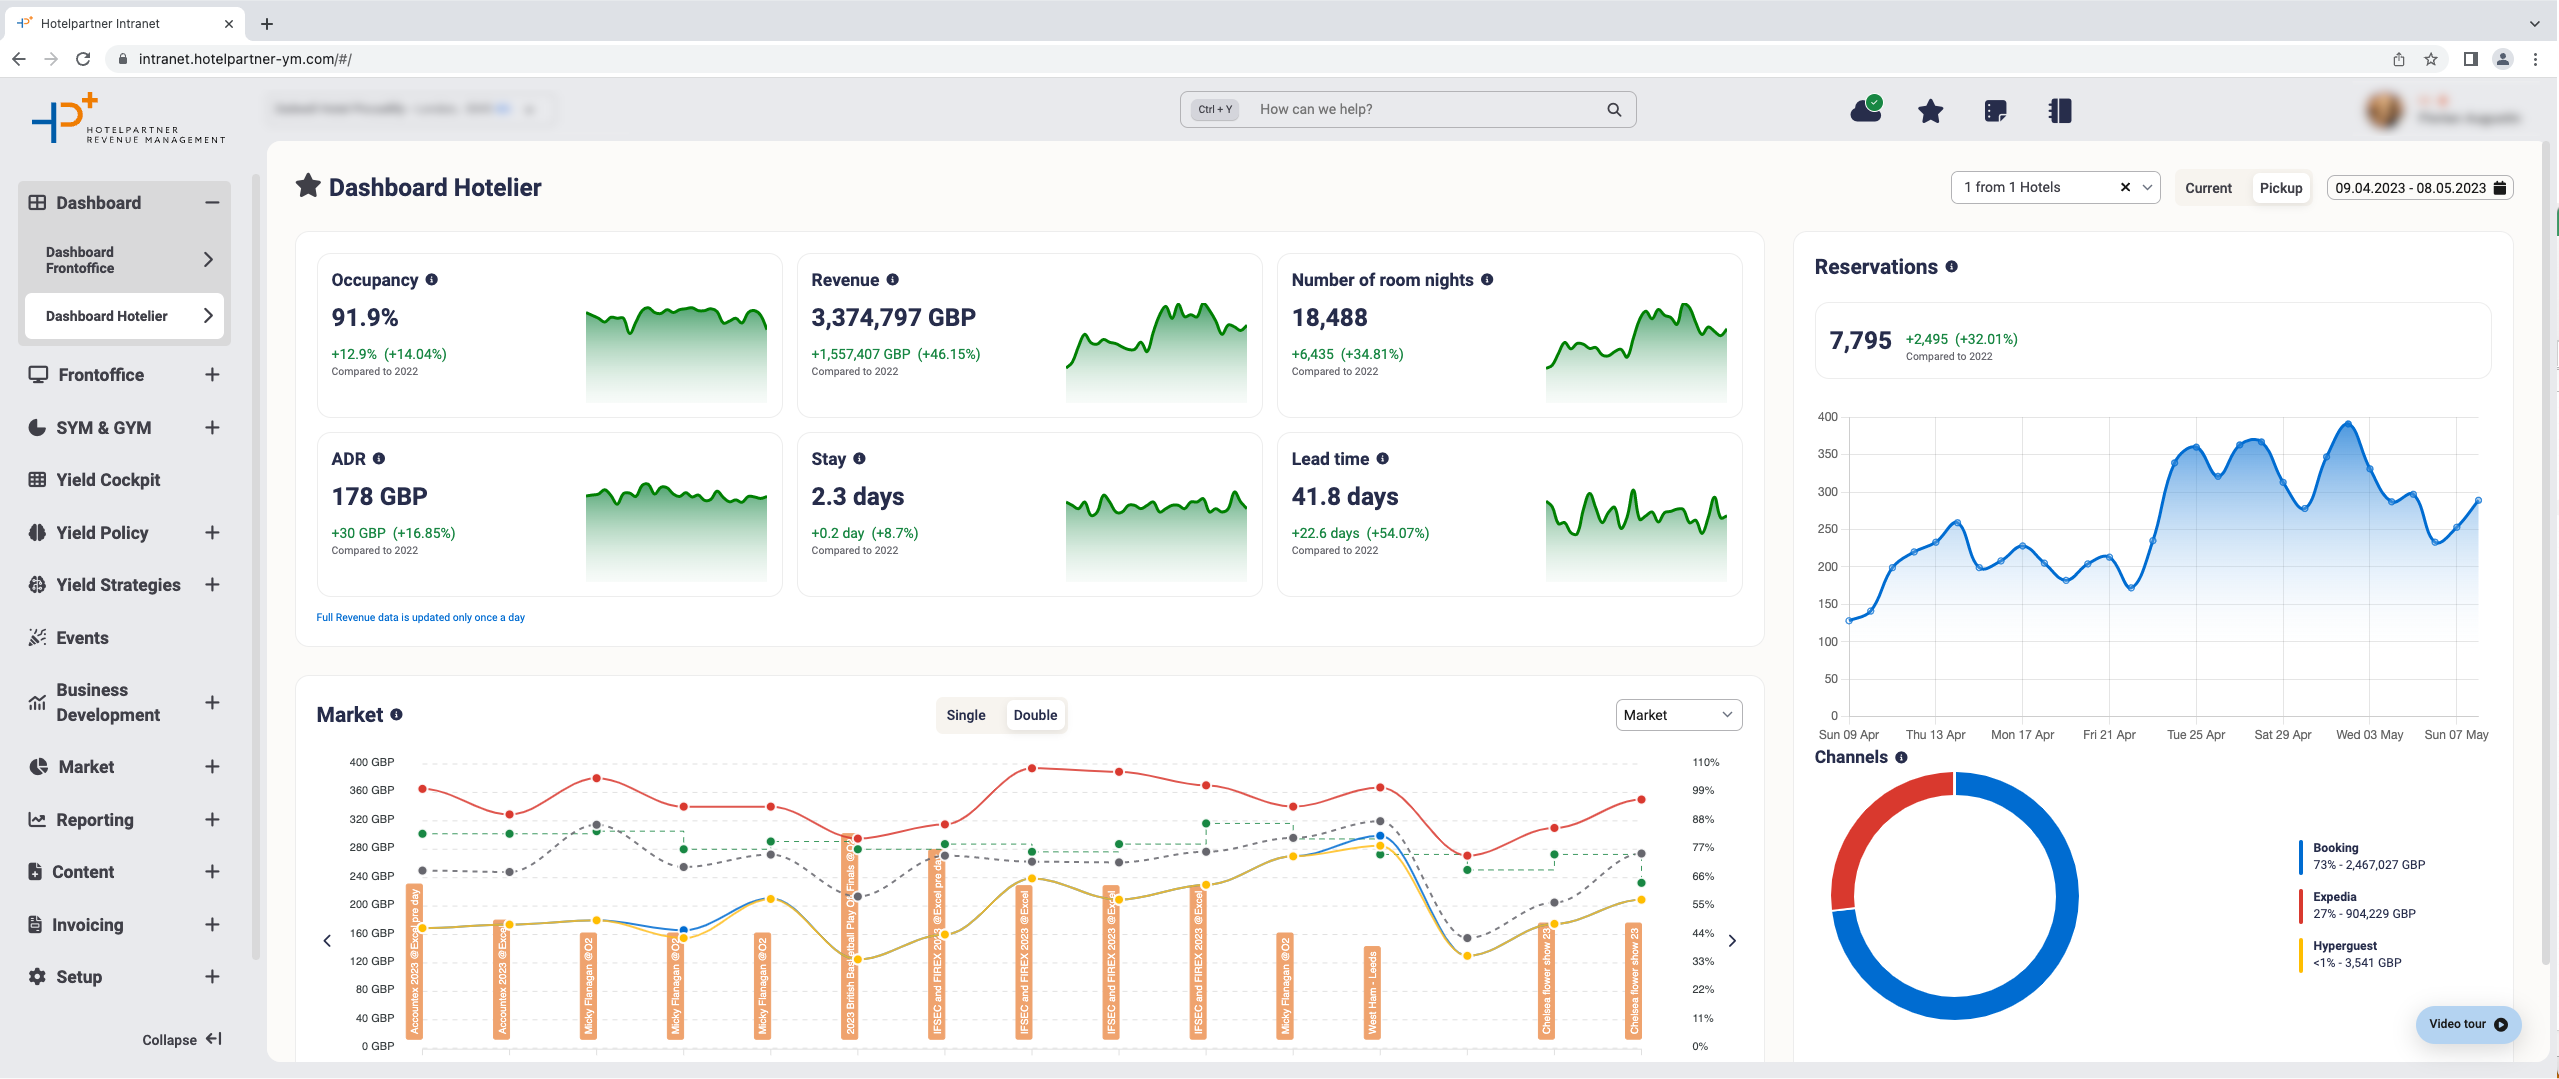This screenshot has width=2559, height=1079.
Task: Click Full Revenue data update notice link
Action: point(420,618)
